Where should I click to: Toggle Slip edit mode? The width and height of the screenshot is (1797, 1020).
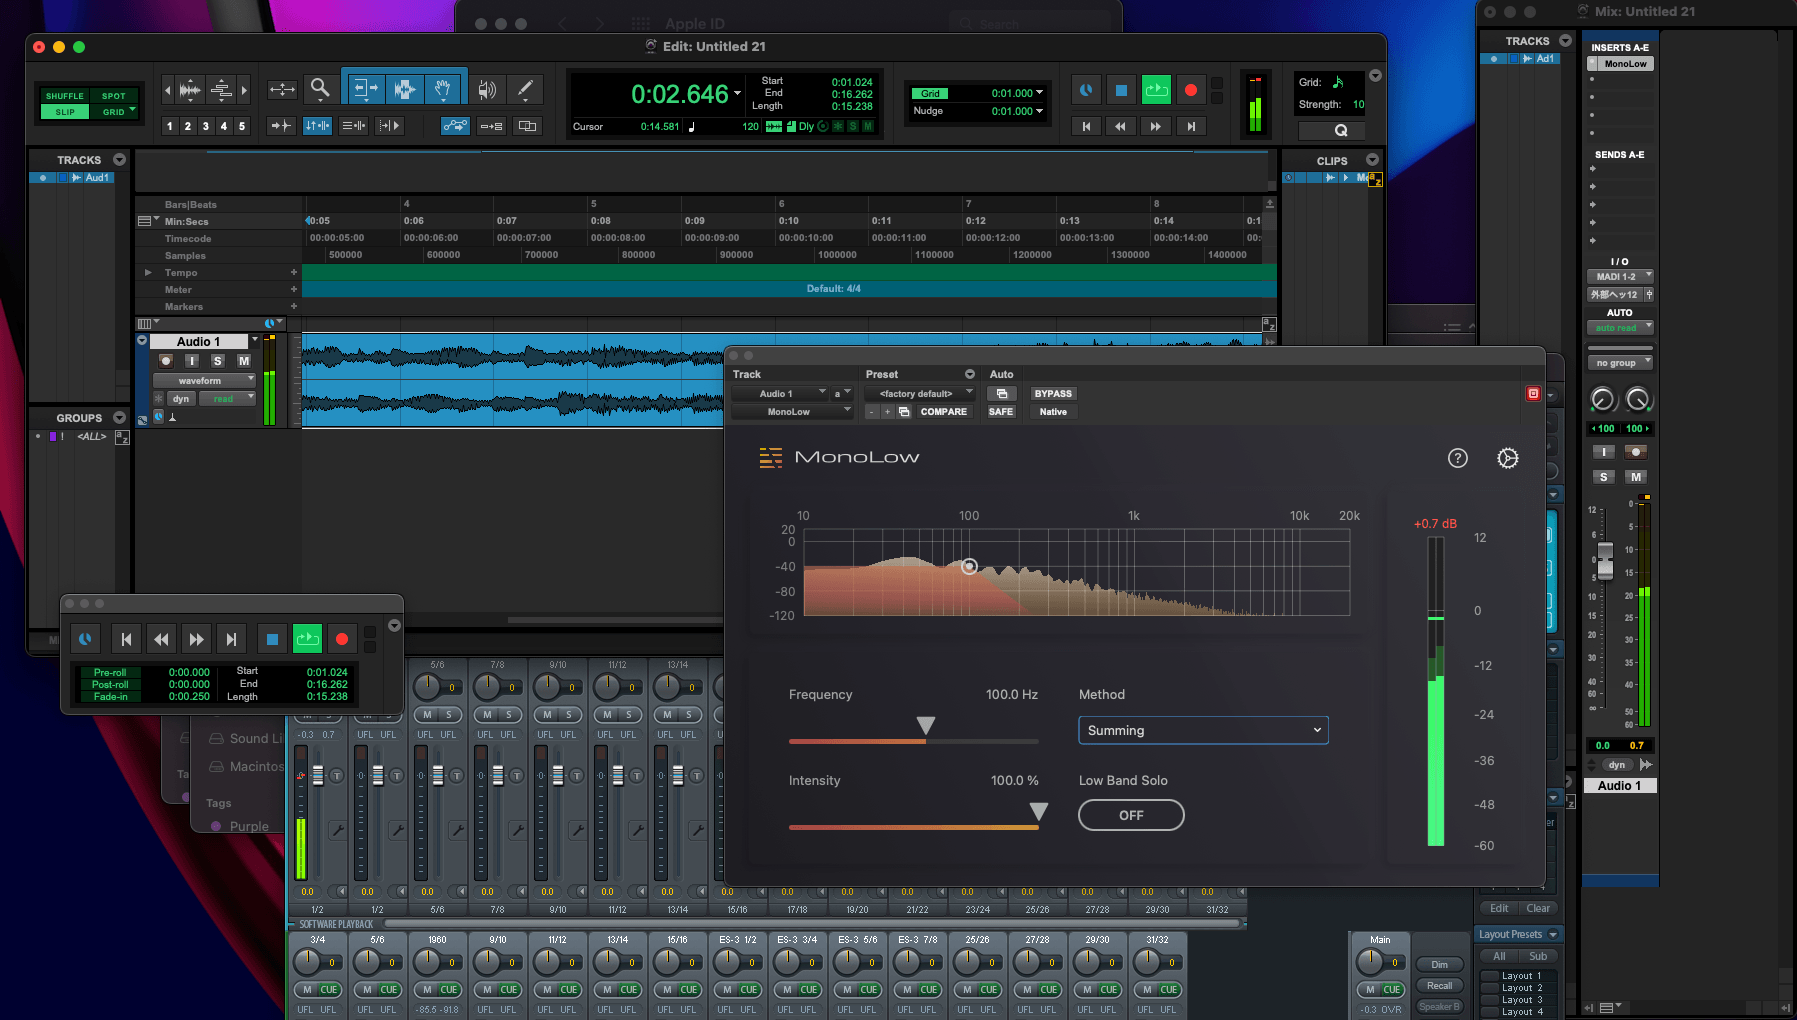pyautogui.click(x=65, y=112)
